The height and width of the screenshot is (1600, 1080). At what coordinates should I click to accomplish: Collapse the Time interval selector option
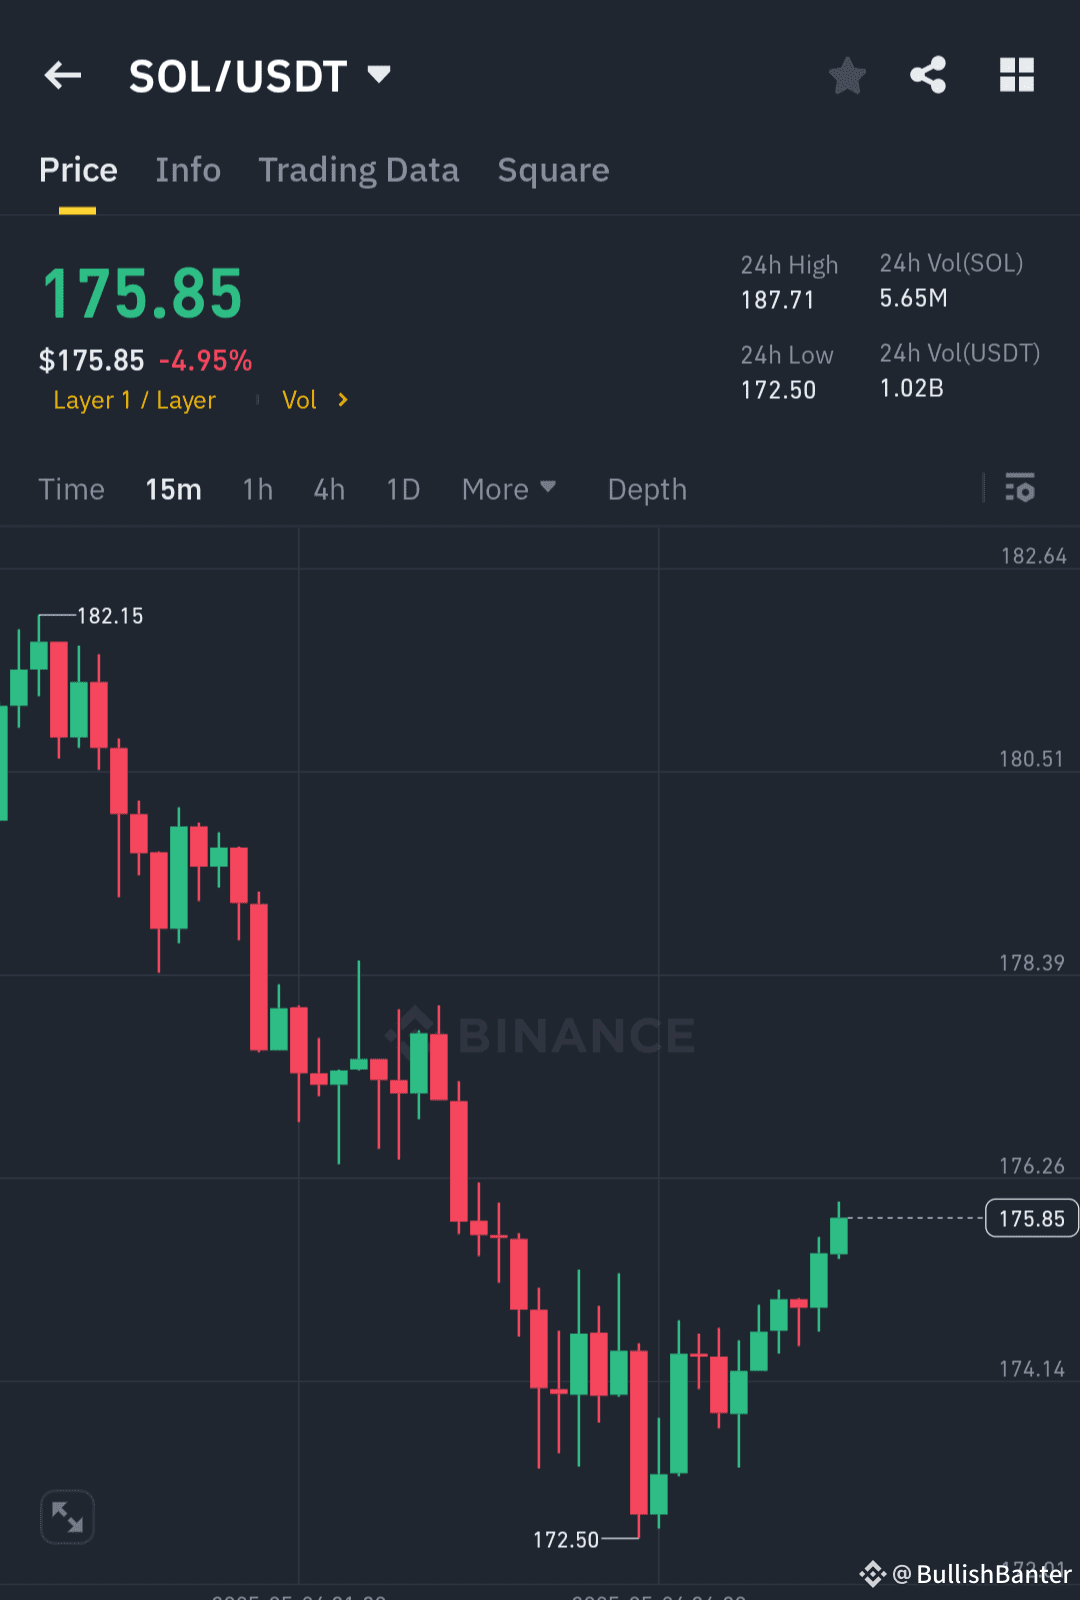tap(71, 489)
